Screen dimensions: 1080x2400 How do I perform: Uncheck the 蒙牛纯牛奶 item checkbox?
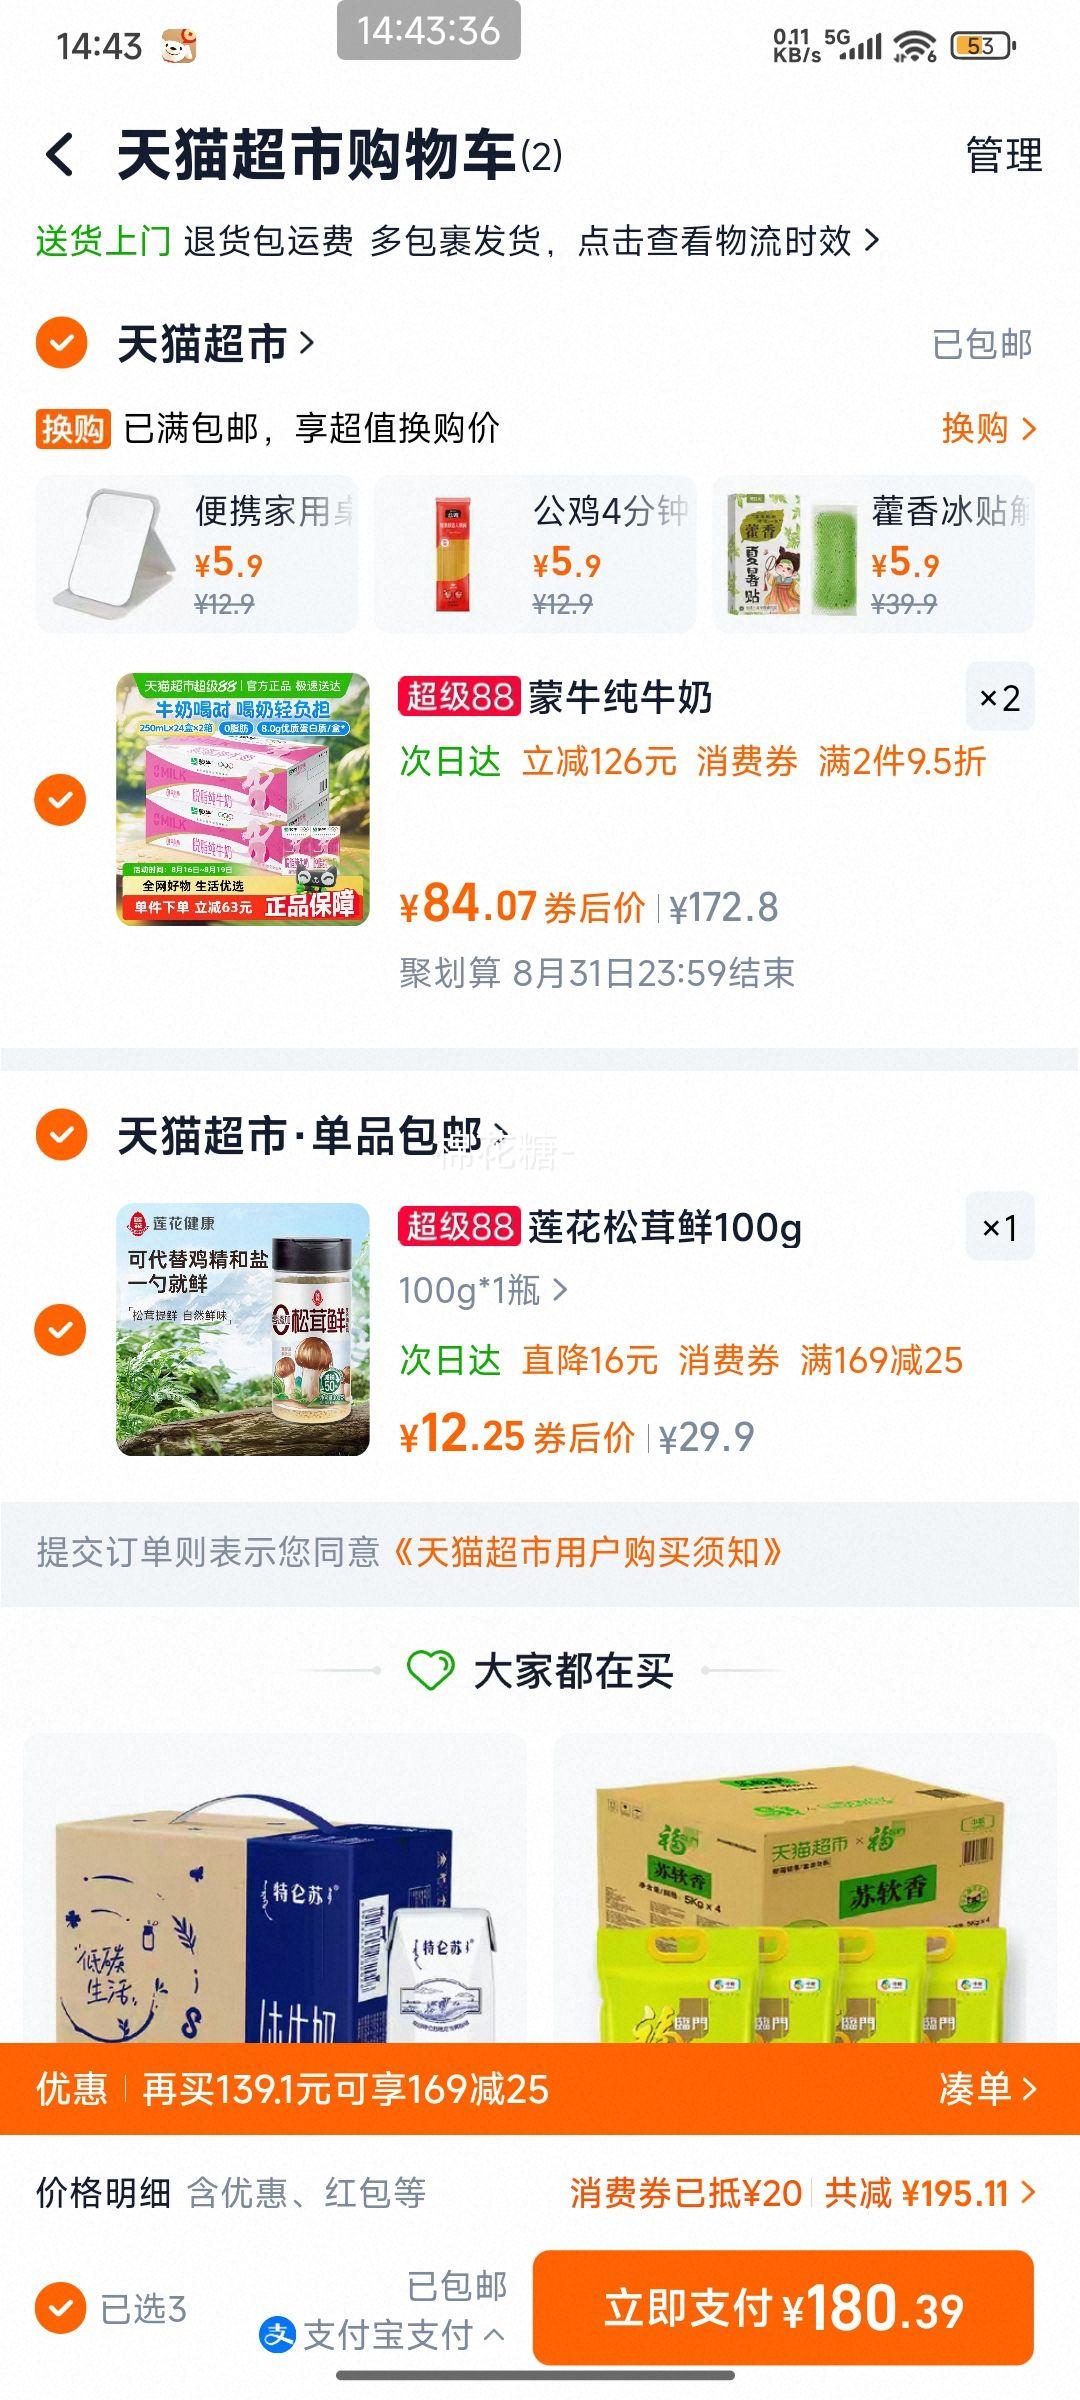(x=61, y=800)
